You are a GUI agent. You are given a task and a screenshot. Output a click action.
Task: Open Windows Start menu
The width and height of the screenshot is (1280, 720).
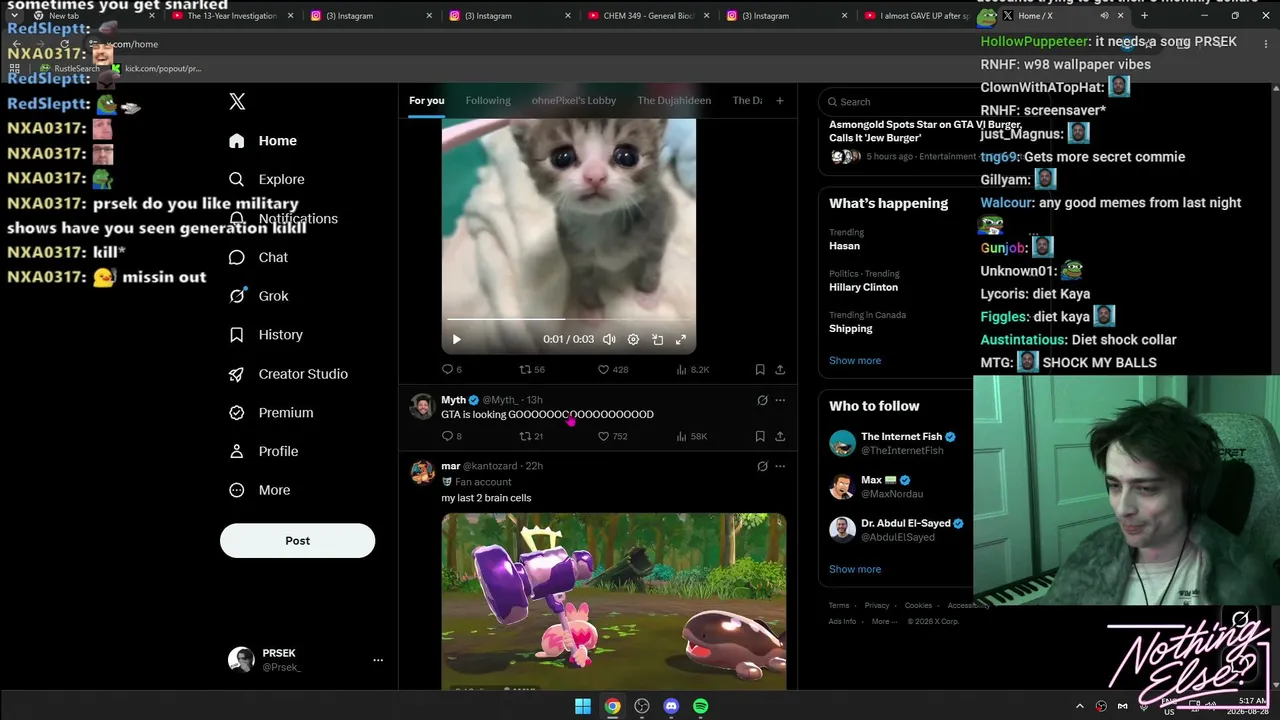click(583, 706)
